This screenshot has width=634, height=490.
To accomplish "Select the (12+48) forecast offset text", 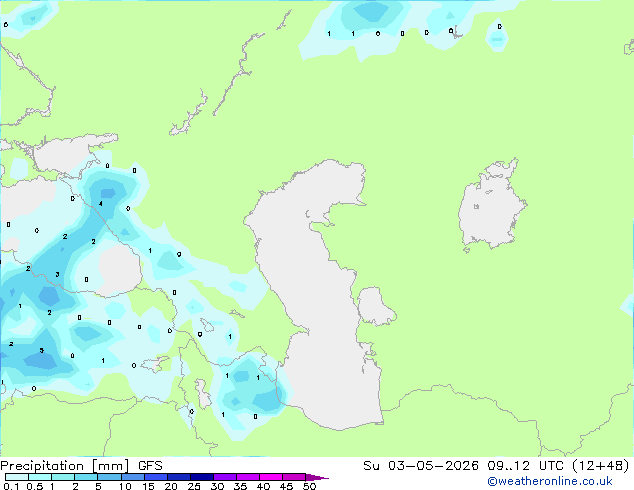I will [601, 466].
